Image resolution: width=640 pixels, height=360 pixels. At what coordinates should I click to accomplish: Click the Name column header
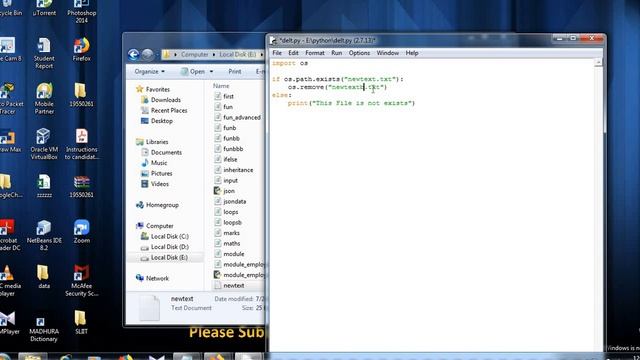point(221,86)
